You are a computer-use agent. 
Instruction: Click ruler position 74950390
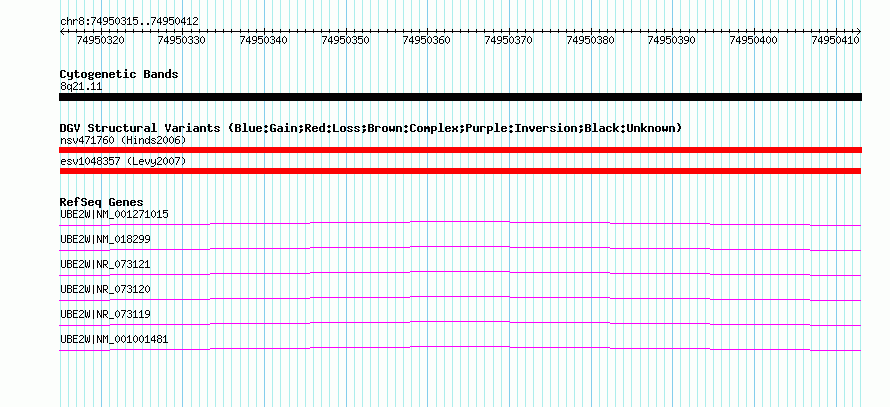tap(672, 40)
